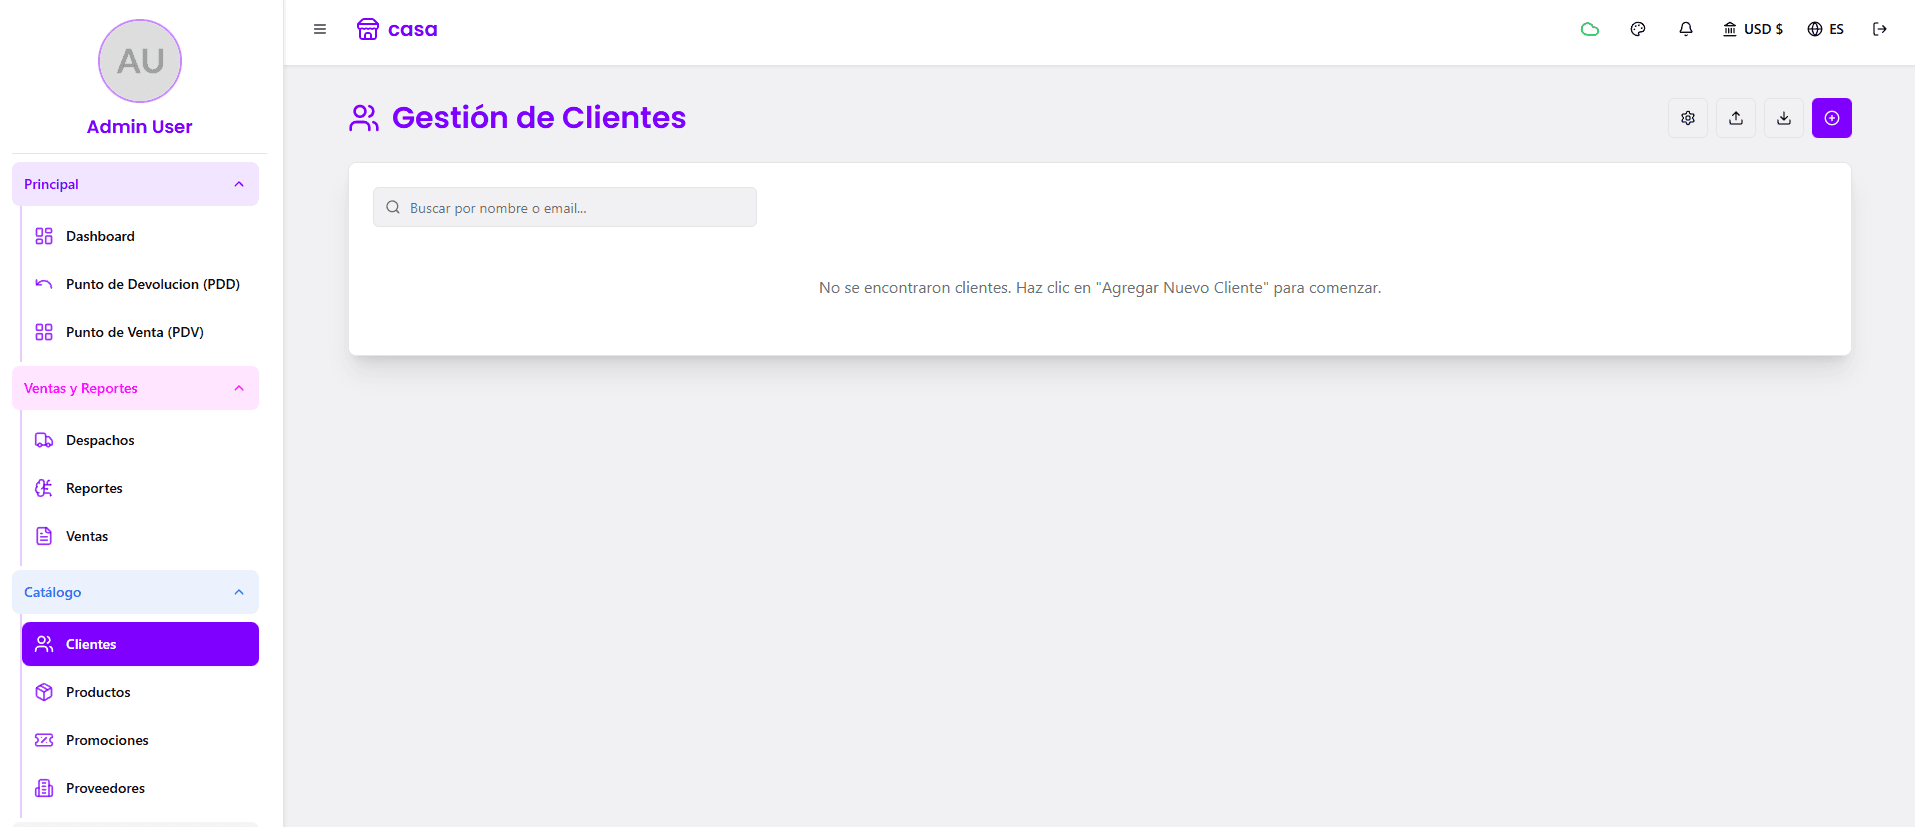The width and height of the screenshot is (1915, 827).
Task: Click the upload export clients icon
Action: point(1736,118)
